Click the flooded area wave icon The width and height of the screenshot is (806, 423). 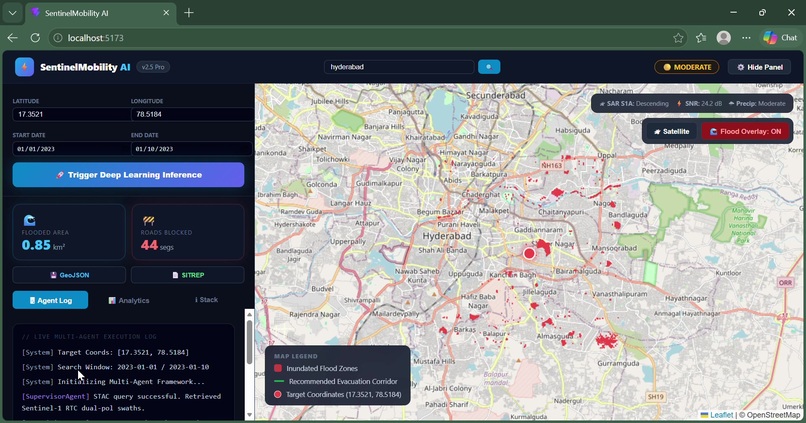pyautogui.click(x=29, y=220)
